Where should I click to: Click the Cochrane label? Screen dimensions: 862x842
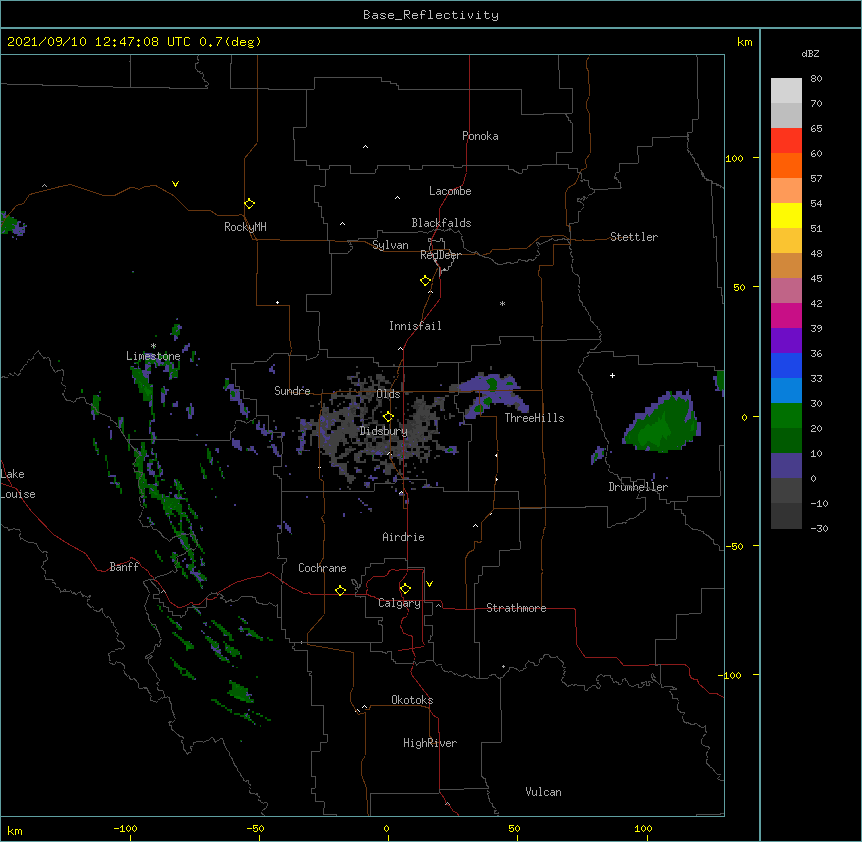coord(322,568)
